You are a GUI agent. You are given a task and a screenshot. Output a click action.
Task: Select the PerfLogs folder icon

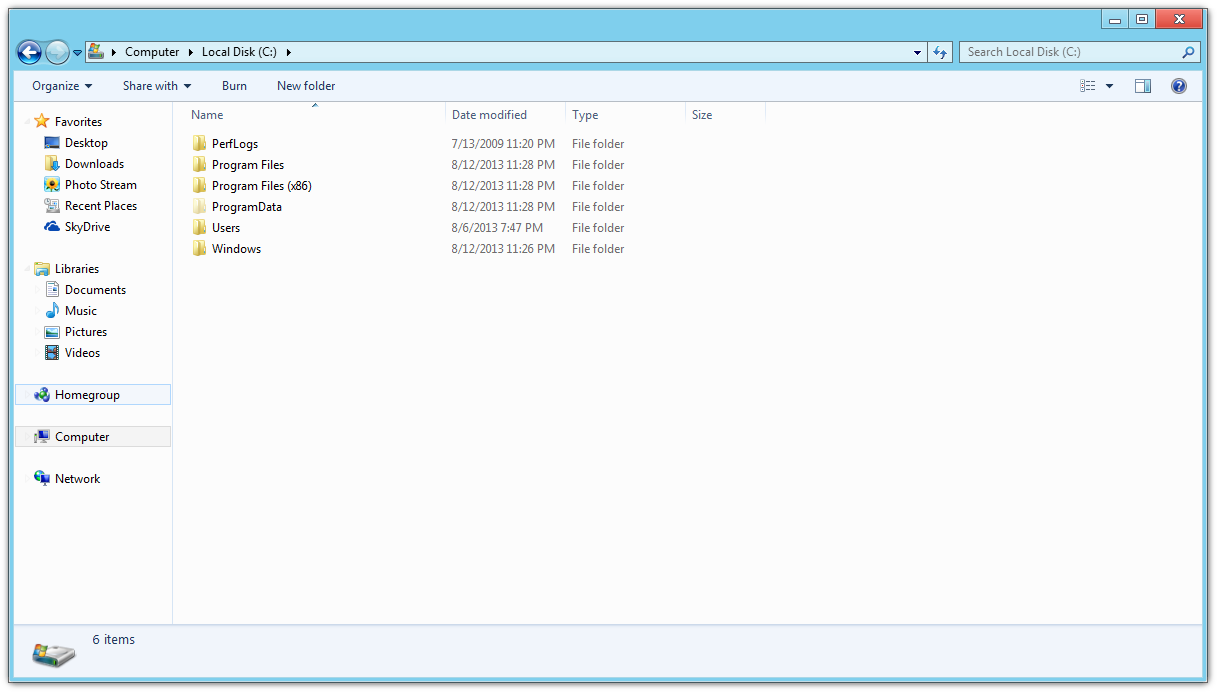[x=199, y=144]
